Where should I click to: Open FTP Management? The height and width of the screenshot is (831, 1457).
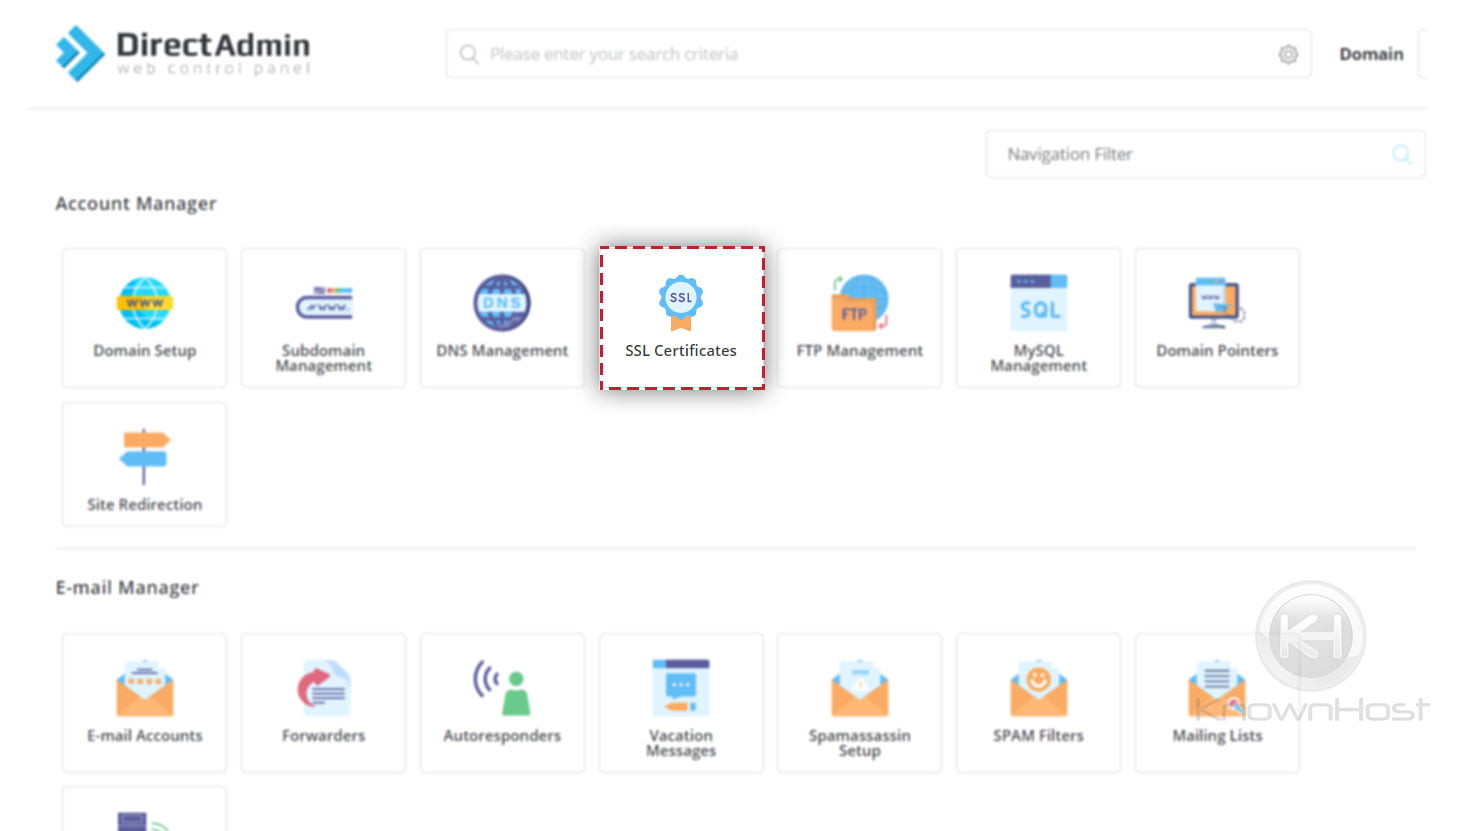pos(859,317)
